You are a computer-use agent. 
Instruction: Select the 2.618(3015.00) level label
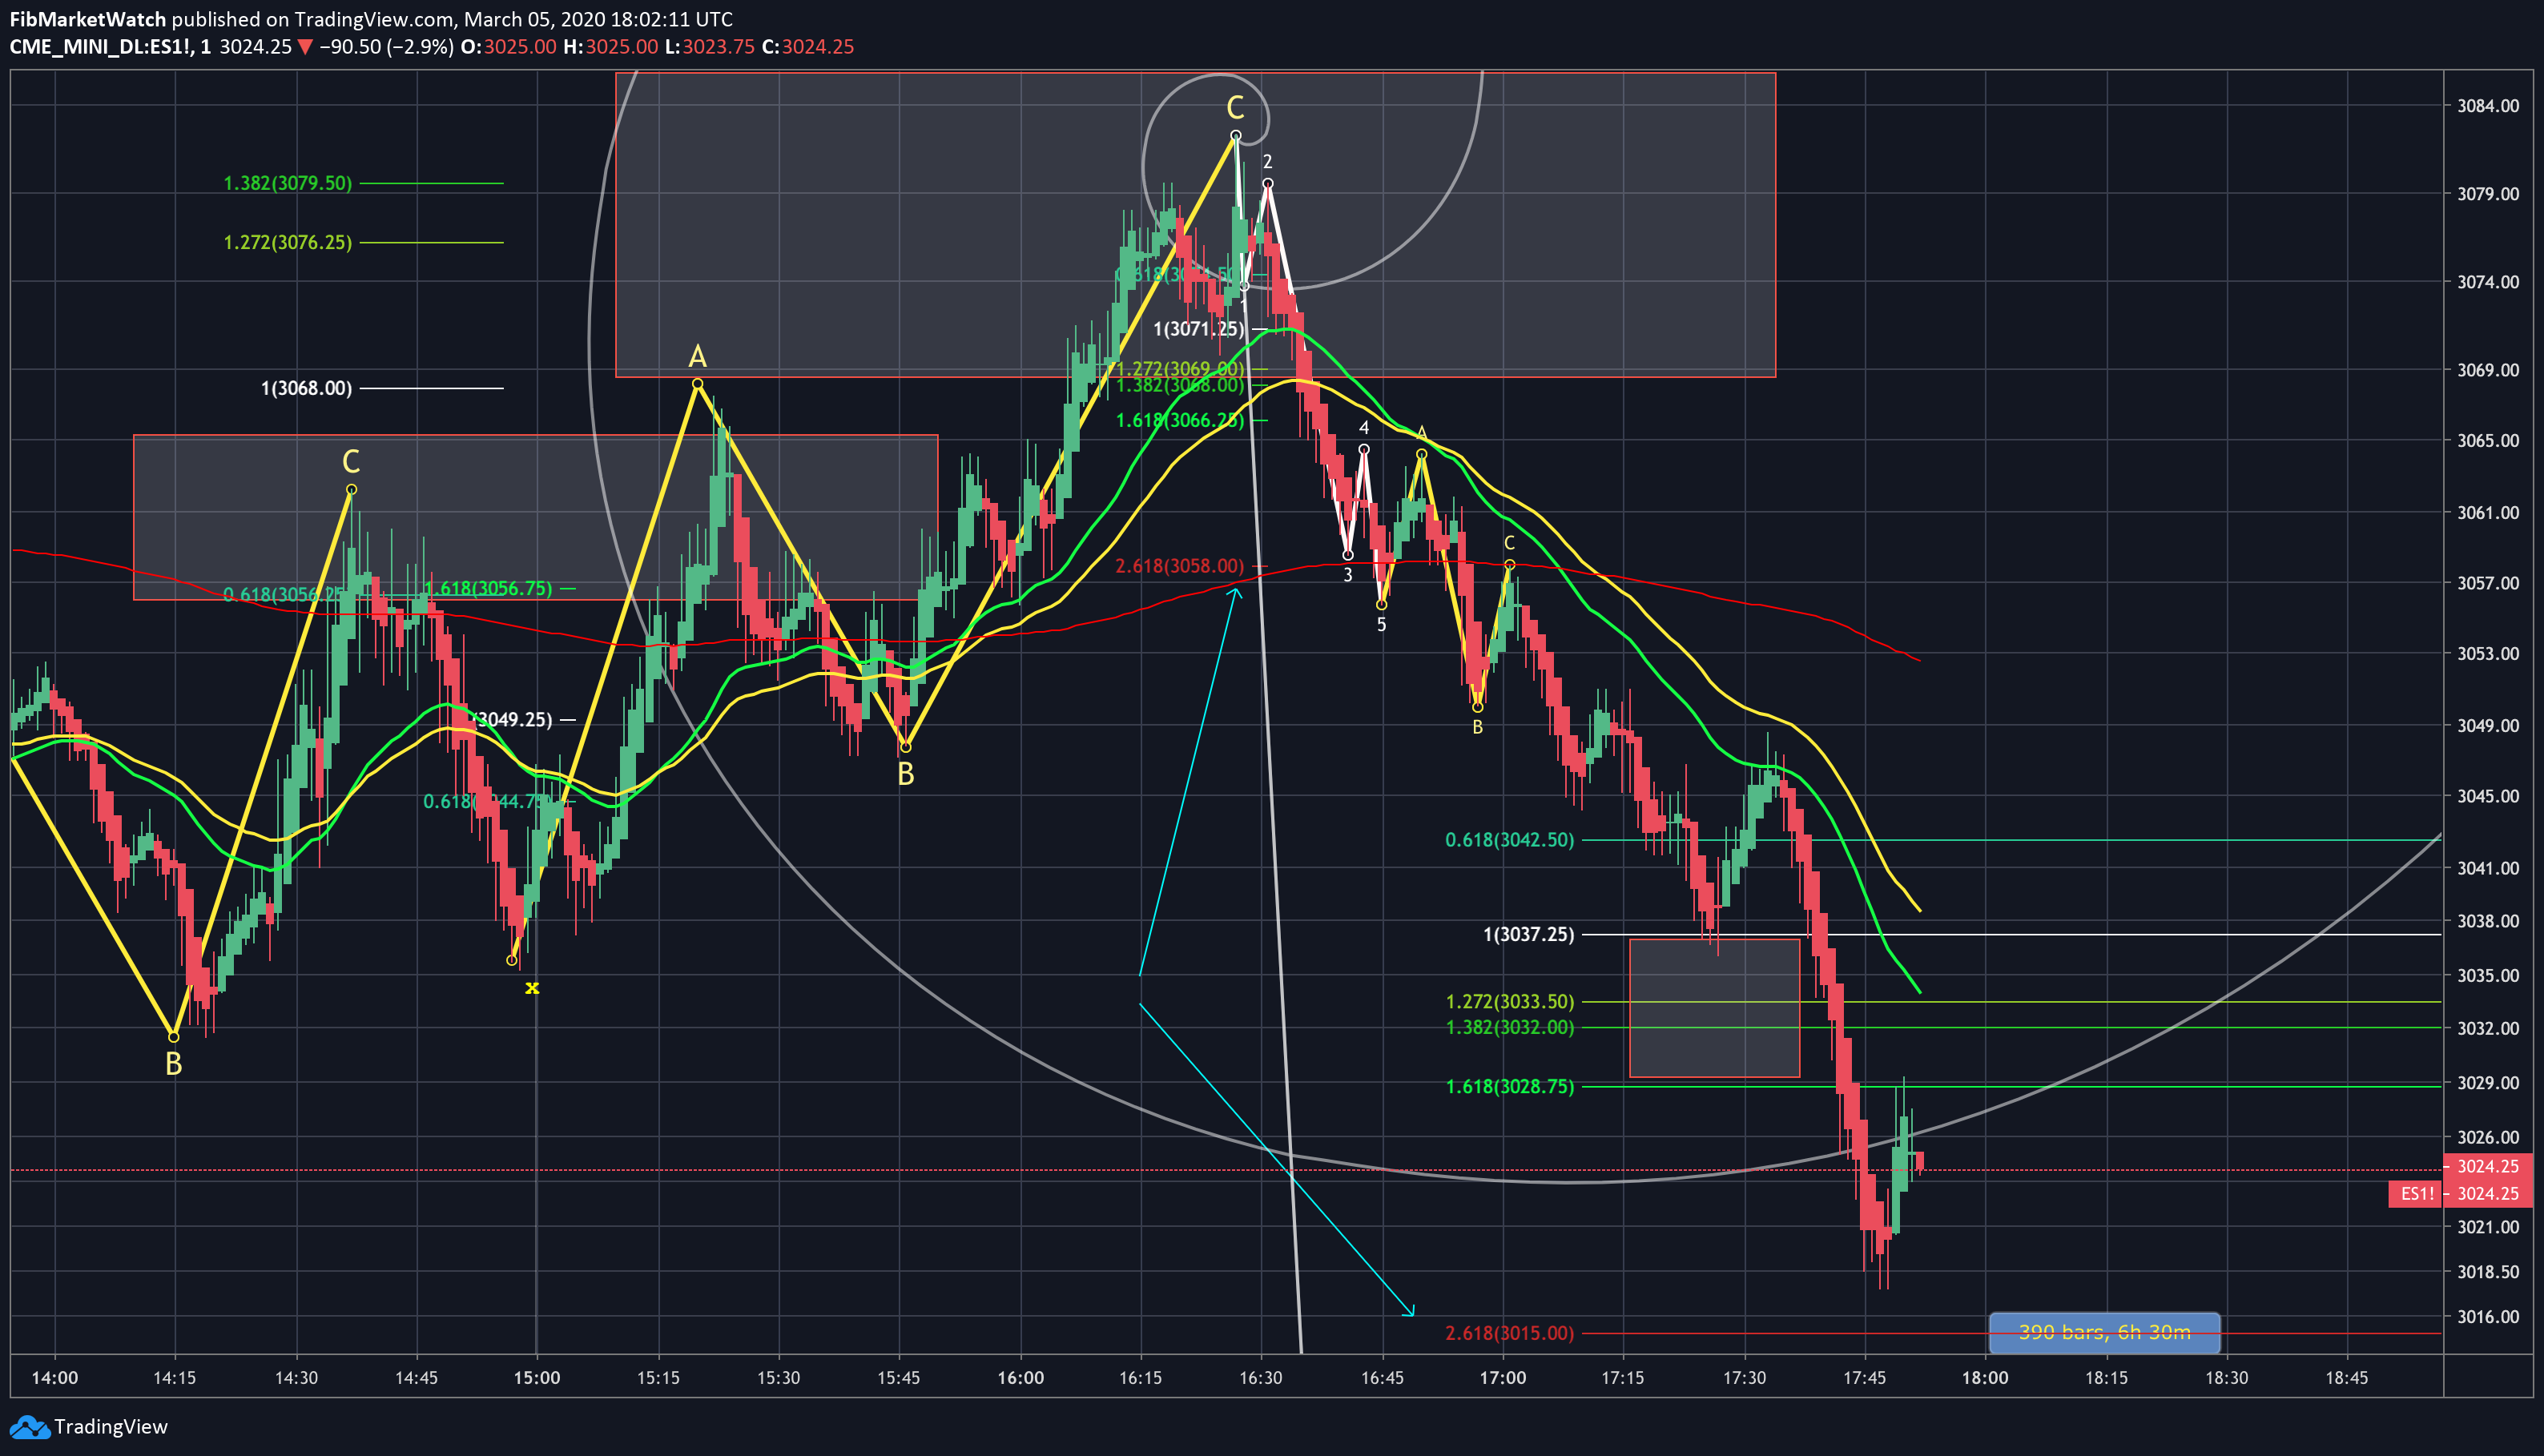(x=1509, y=1333)
